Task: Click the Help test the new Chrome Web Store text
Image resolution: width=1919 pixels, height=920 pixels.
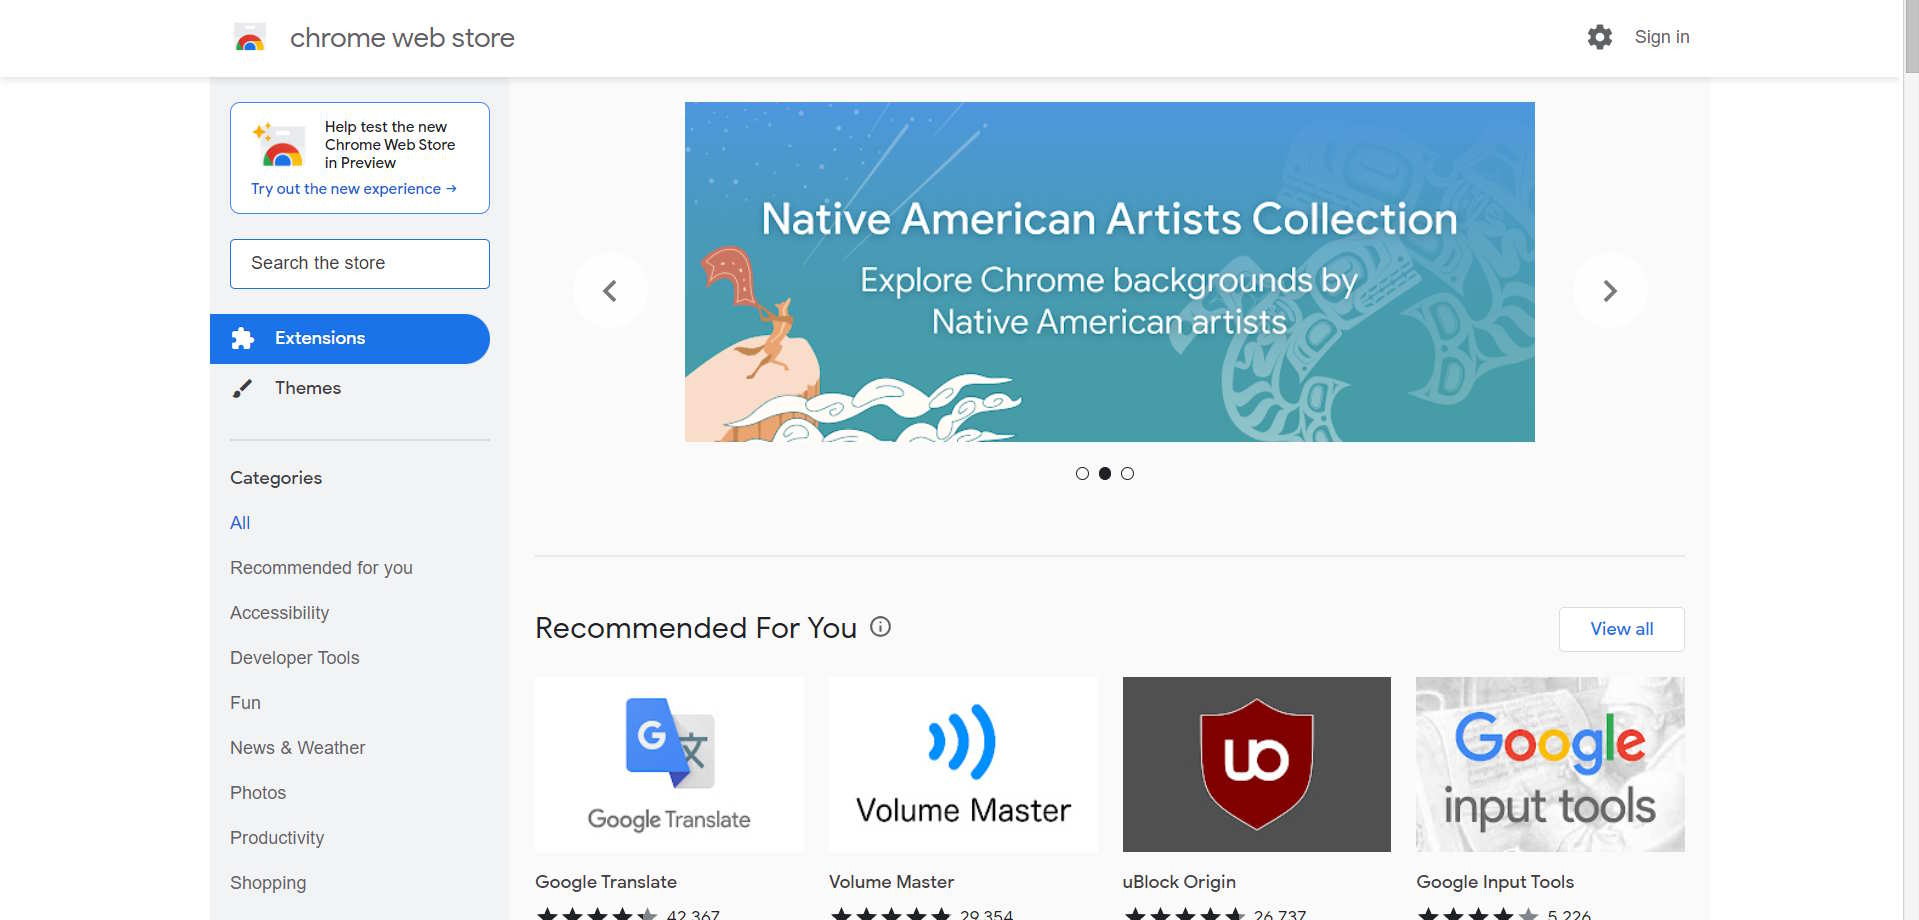Action: pyautogui.click(x=390, y=145)
